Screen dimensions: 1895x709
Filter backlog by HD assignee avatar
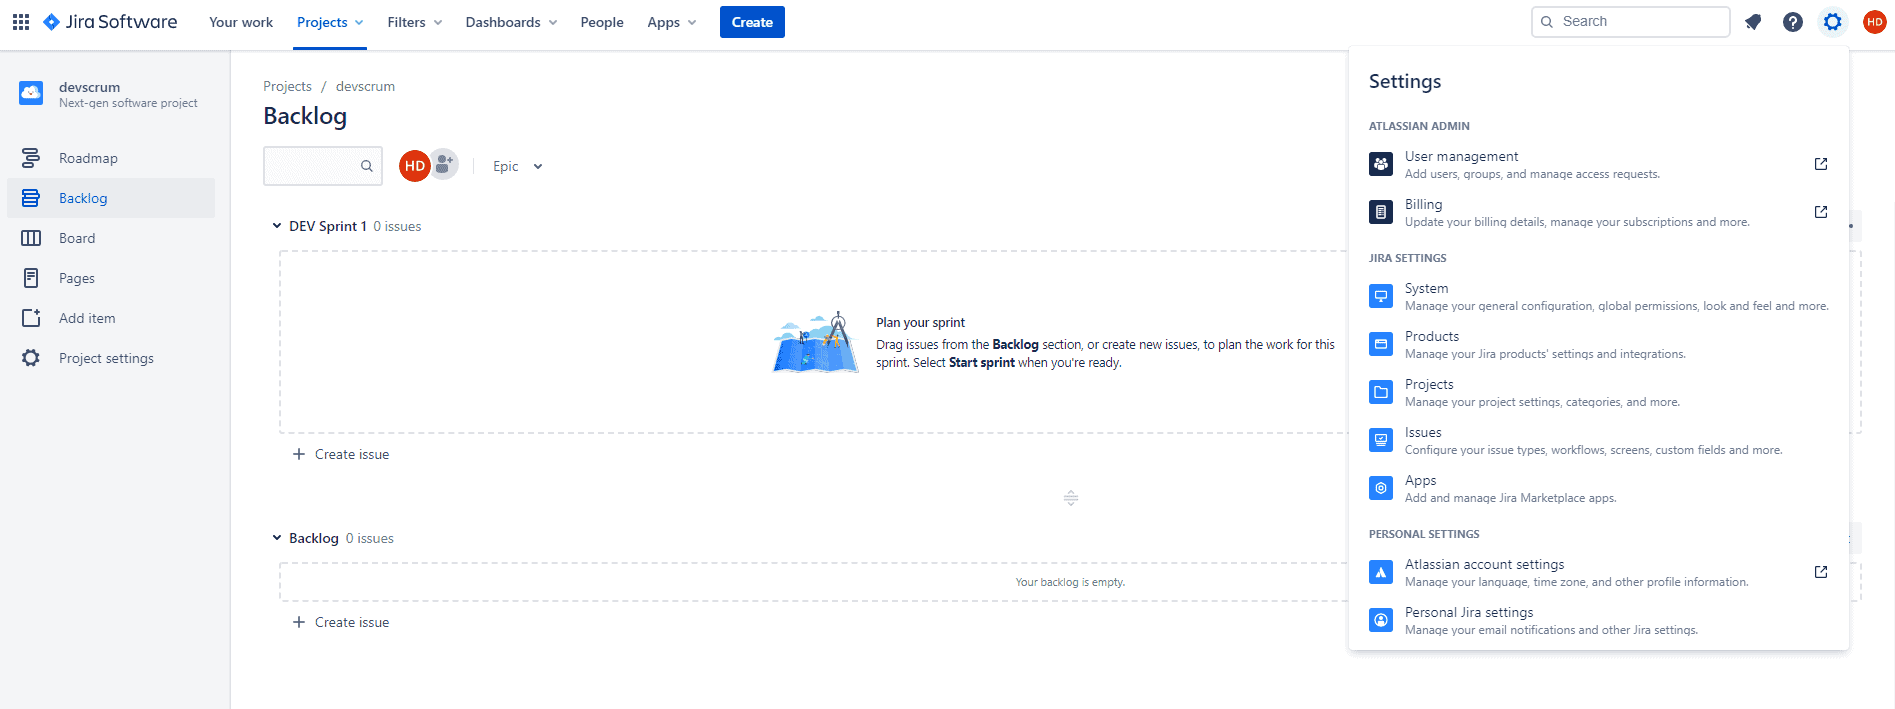(414, 166)
